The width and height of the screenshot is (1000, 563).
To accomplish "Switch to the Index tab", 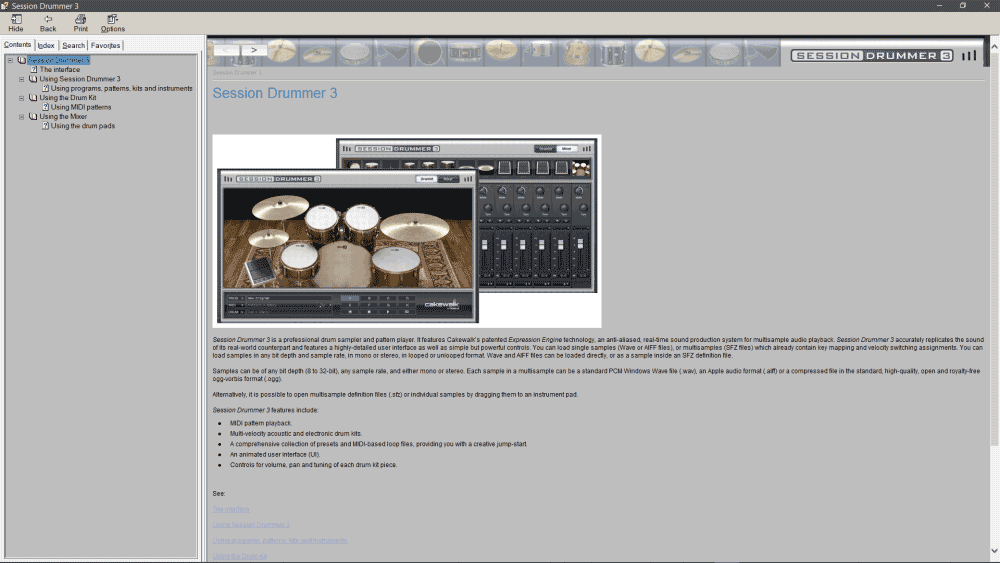I will [46, 45].
